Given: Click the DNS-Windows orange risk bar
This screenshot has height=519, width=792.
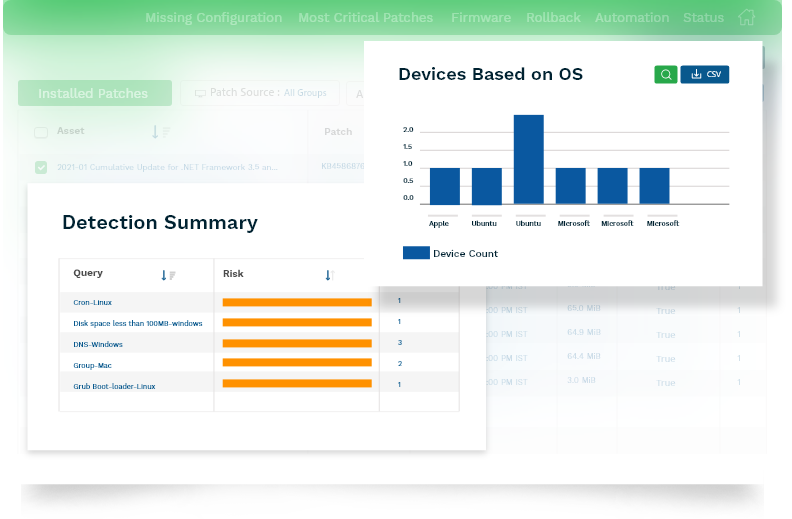Looking at the screenshot, I should point(297,343).
